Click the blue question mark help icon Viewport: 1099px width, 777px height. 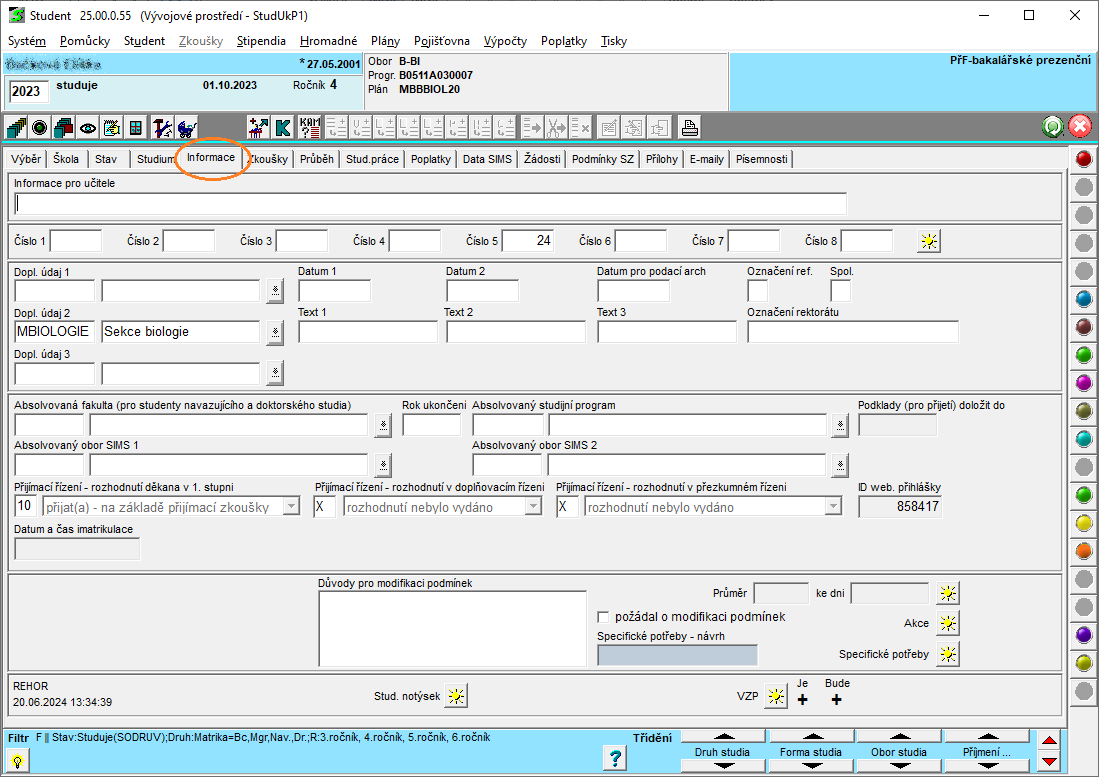pos(616,758)
